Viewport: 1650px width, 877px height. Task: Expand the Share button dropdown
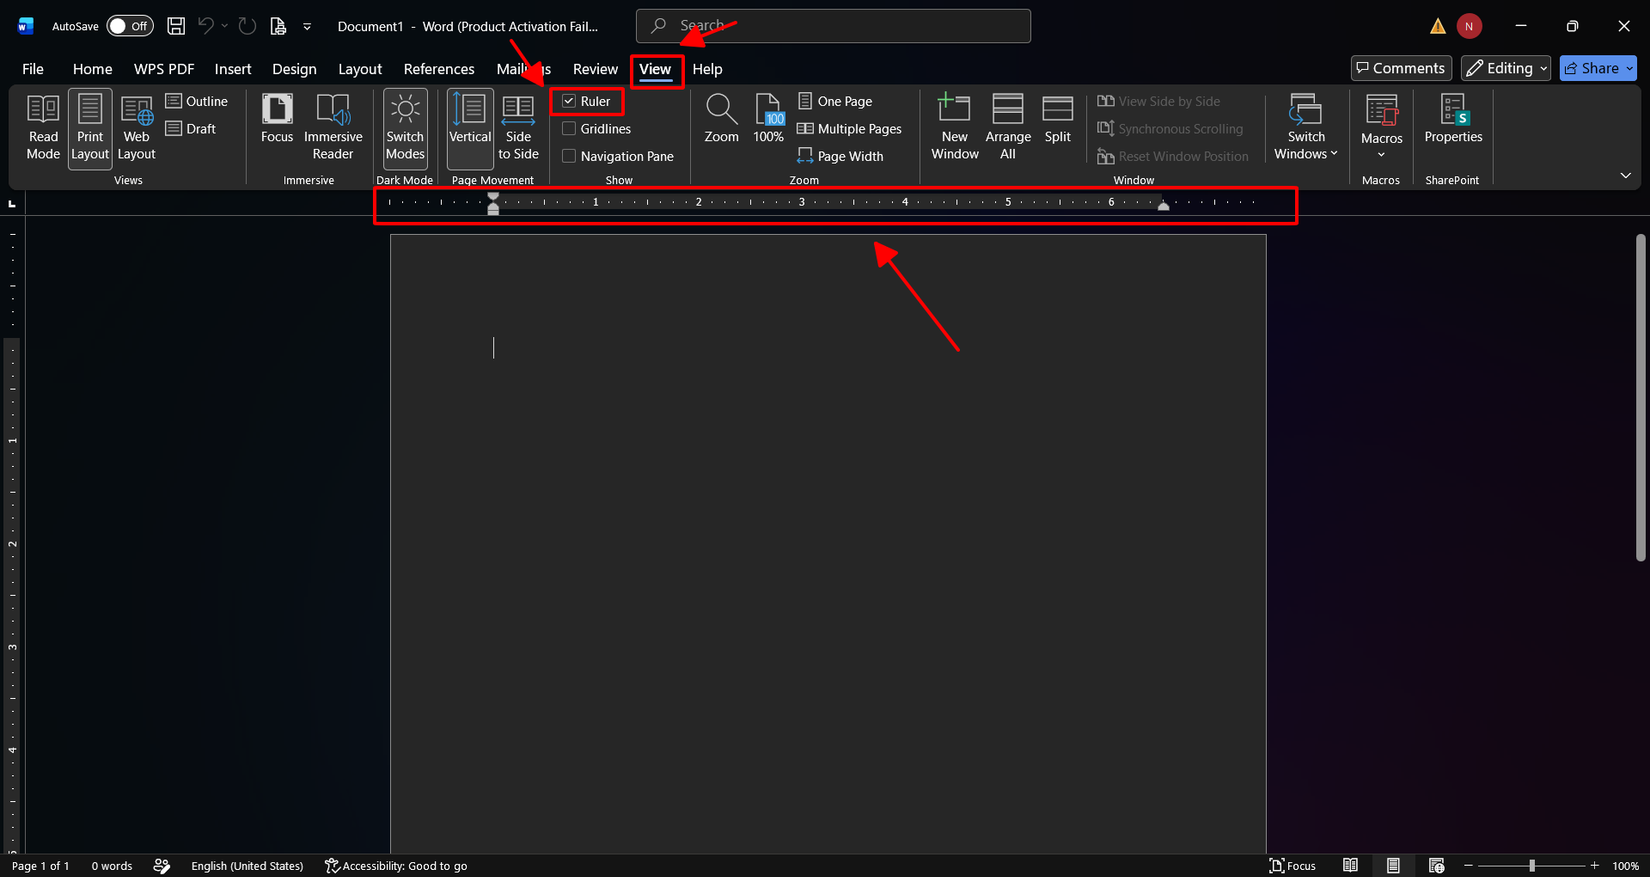point(1630,68)
